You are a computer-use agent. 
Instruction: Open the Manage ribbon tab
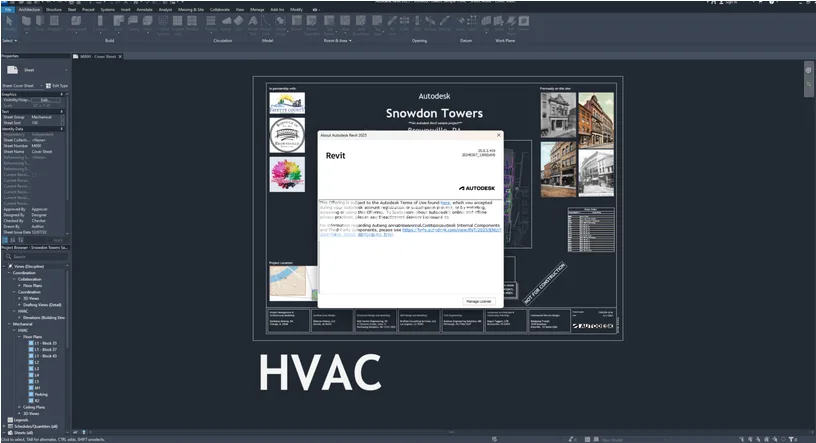(x=257, y=9)
